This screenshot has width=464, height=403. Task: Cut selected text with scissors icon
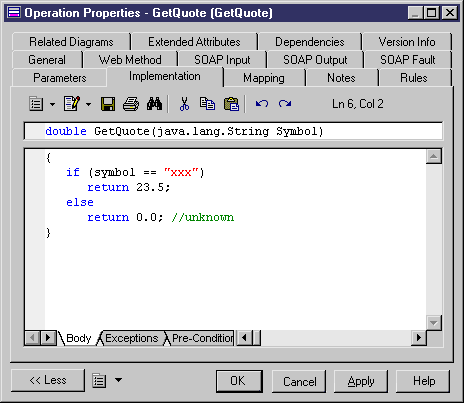pos(184,104)
